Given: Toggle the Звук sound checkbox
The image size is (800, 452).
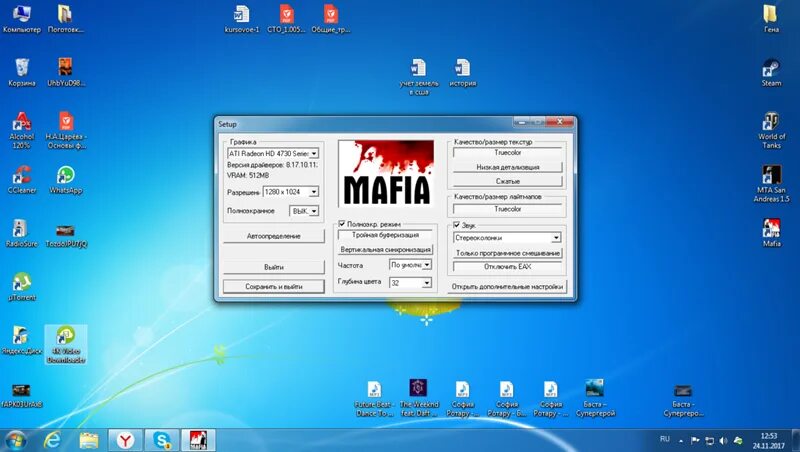Looking at the screenshot, I should click(457, 225).
